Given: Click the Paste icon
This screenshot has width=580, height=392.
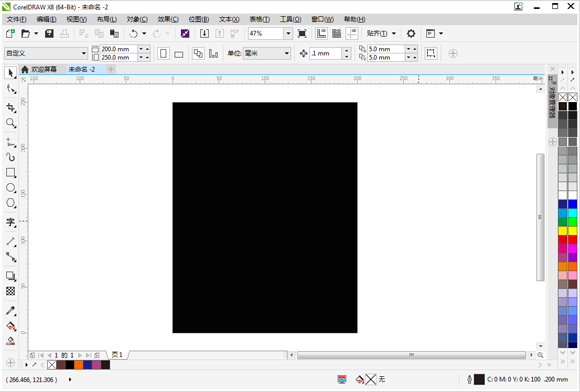Looking at the screenshot, I should click(x=114, y=34).
